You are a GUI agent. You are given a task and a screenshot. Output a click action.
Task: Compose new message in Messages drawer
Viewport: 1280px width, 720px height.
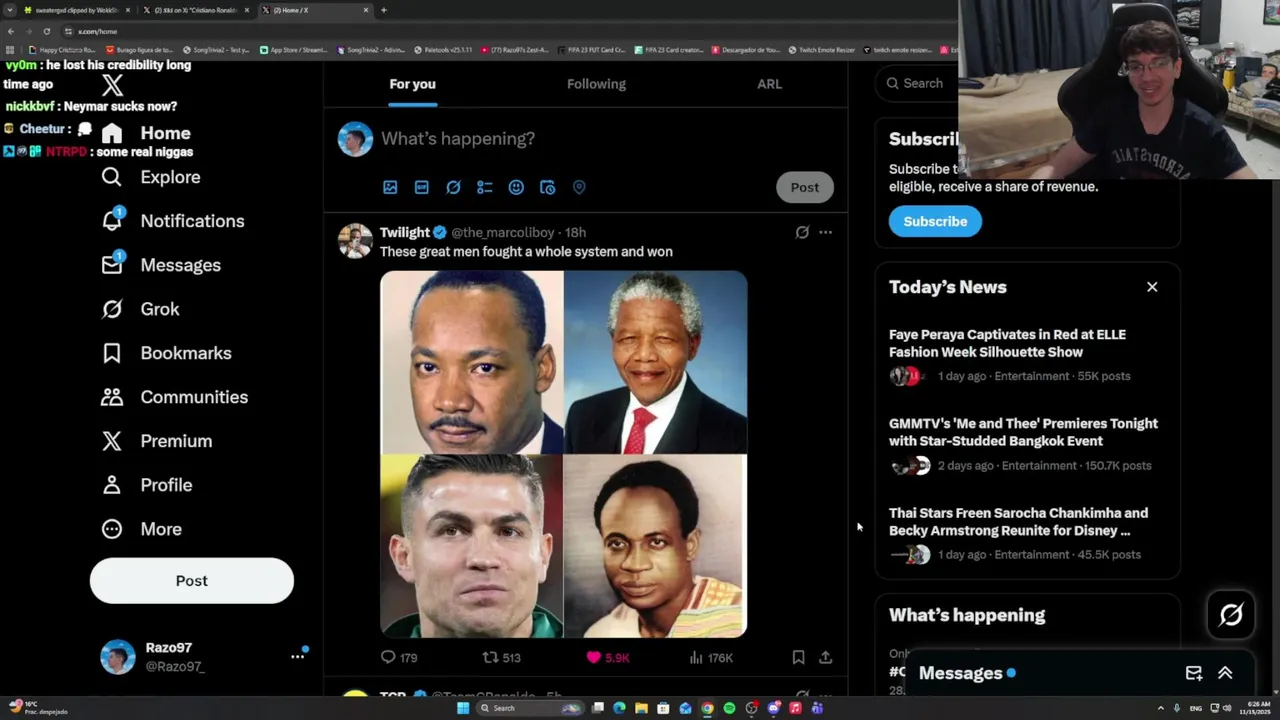[x=1194, y=673]
